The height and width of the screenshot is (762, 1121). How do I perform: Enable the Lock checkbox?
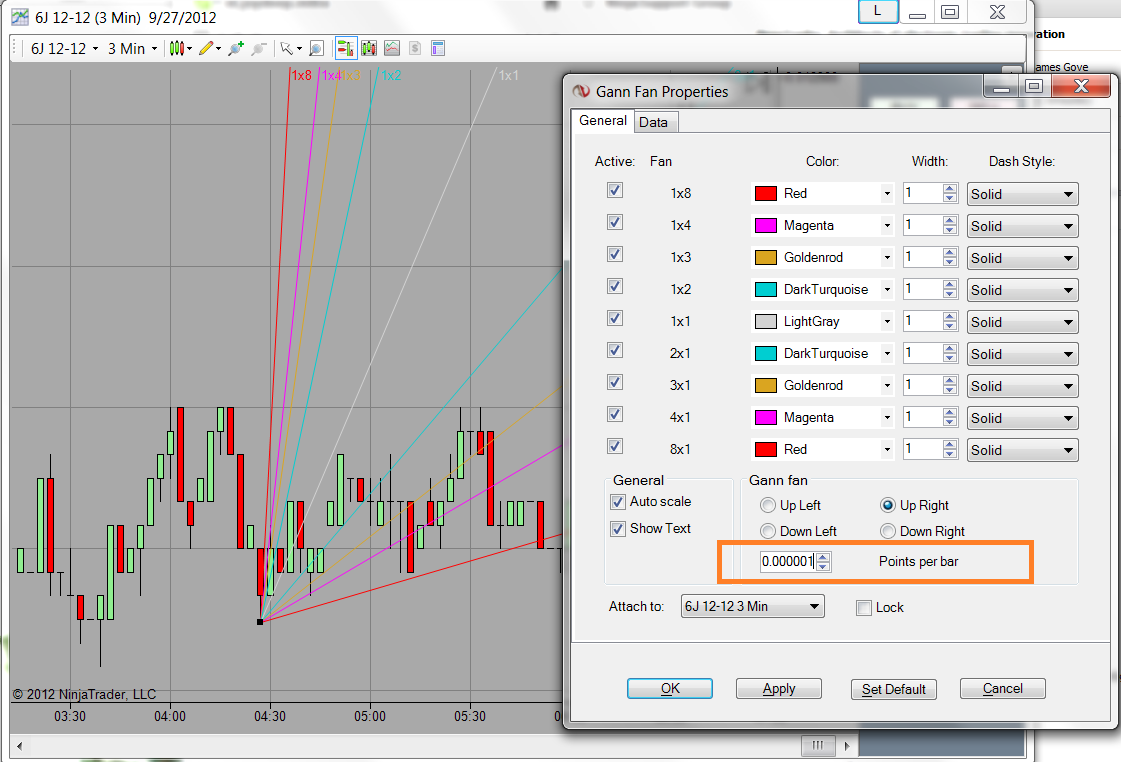point(864,608)
